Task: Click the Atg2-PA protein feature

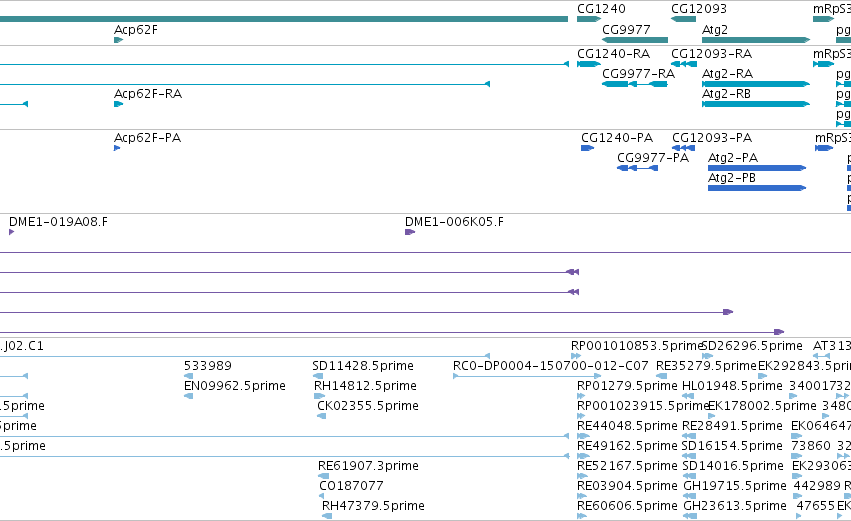Action: [757, 168]
